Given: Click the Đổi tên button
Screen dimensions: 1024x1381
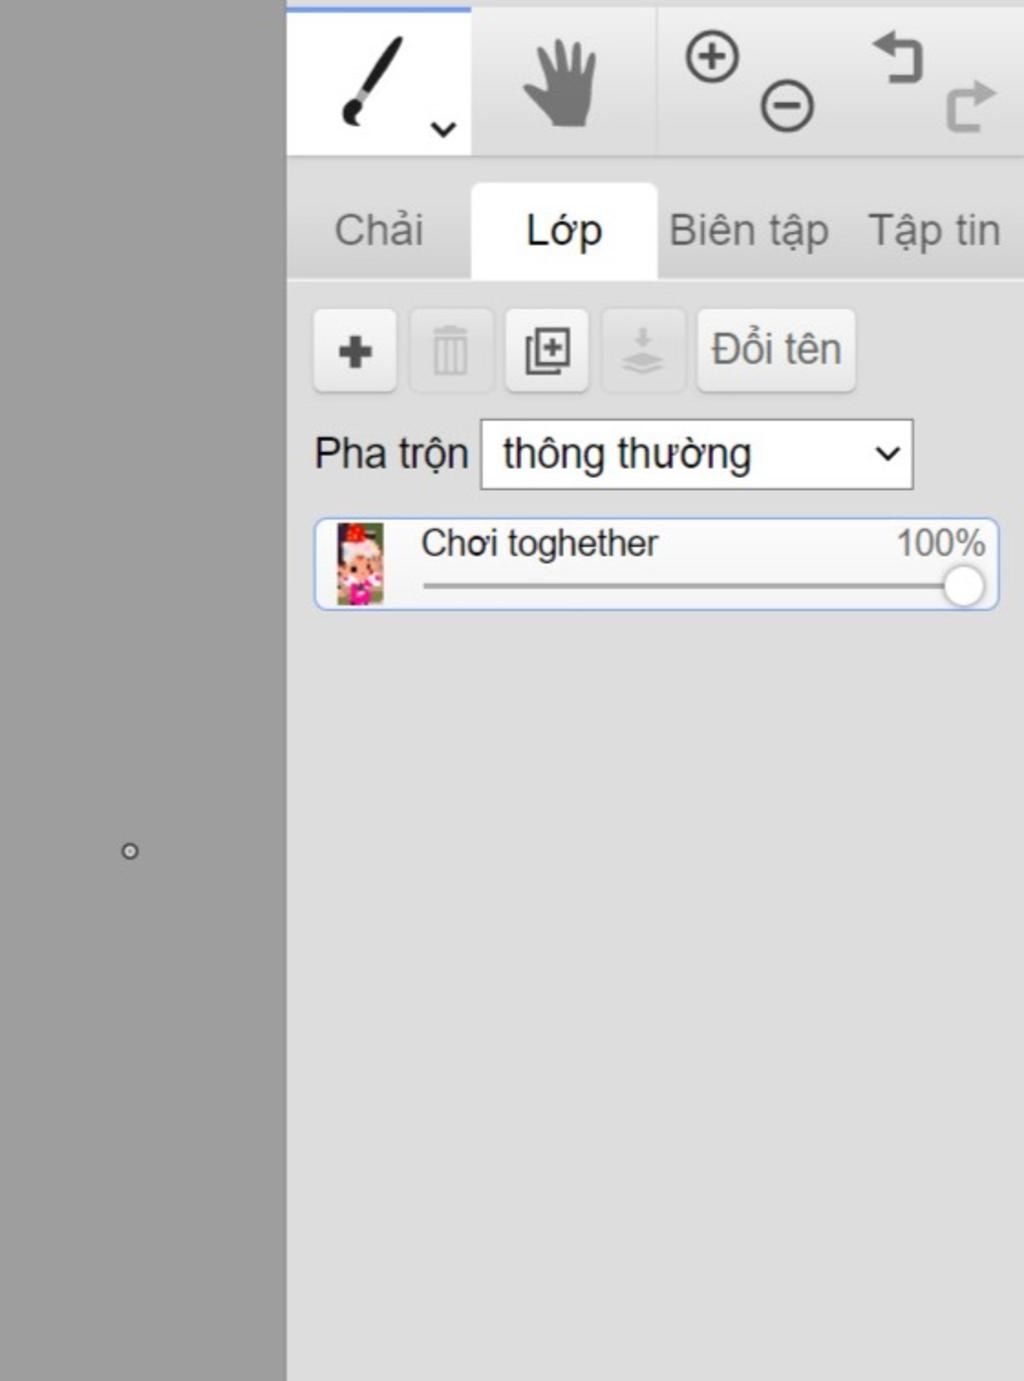Looking at the screenshot, I should pos(776,350).
